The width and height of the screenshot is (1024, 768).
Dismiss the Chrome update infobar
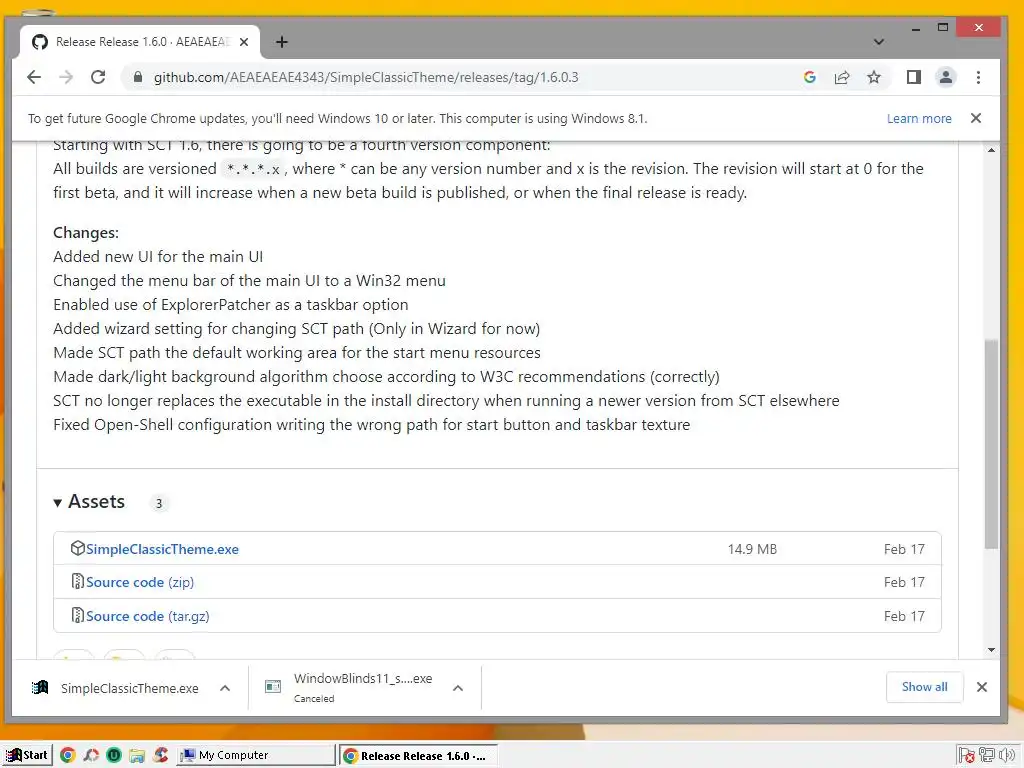[x=976, y=118]
